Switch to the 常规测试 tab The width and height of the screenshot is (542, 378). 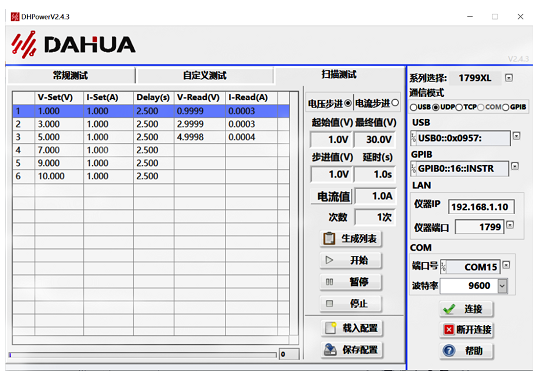71,75
